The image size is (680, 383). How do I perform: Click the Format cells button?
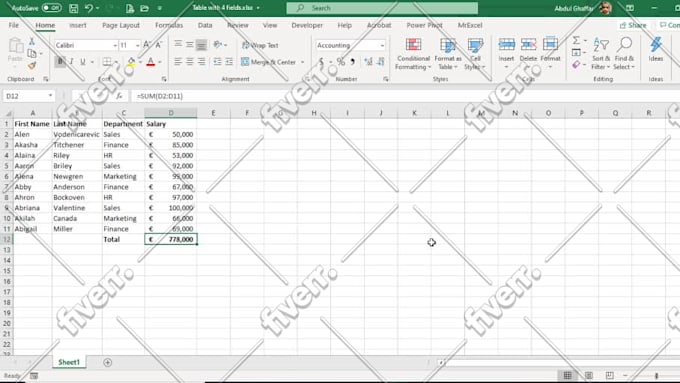coord(550,54)
